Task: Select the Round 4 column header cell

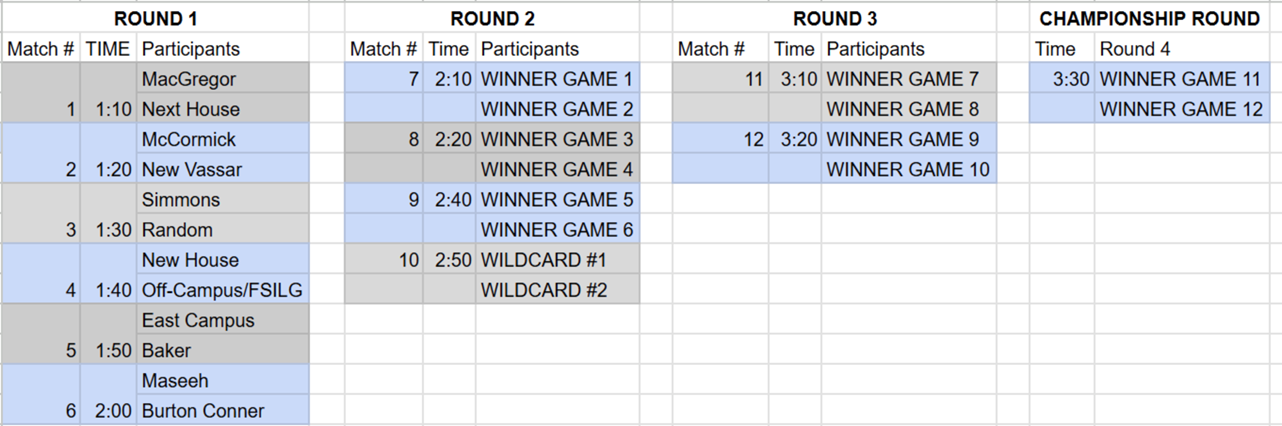Action: click(x=1181, y=49)
